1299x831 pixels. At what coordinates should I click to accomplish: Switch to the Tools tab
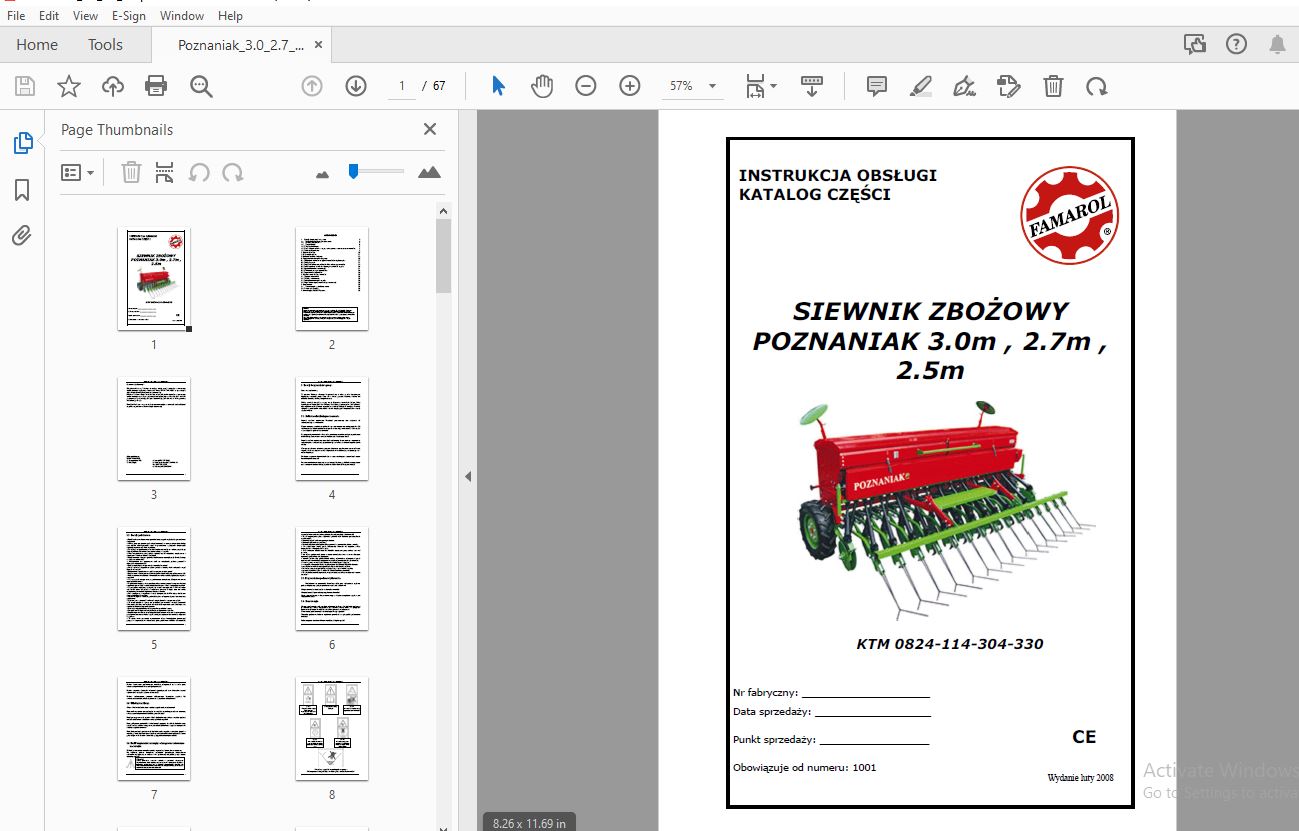(x=105, y=44)
